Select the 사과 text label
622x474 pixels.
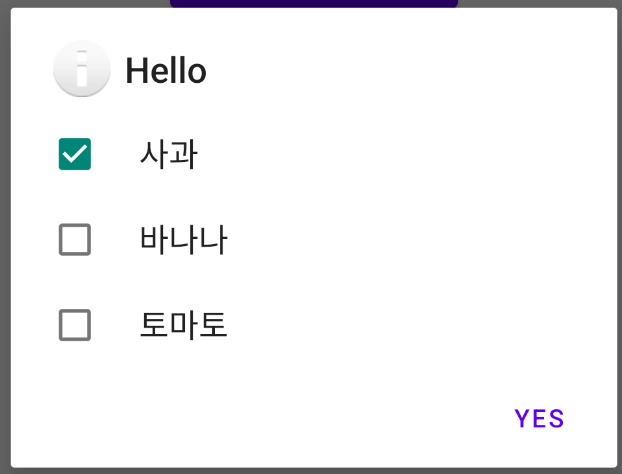[169, 154]
